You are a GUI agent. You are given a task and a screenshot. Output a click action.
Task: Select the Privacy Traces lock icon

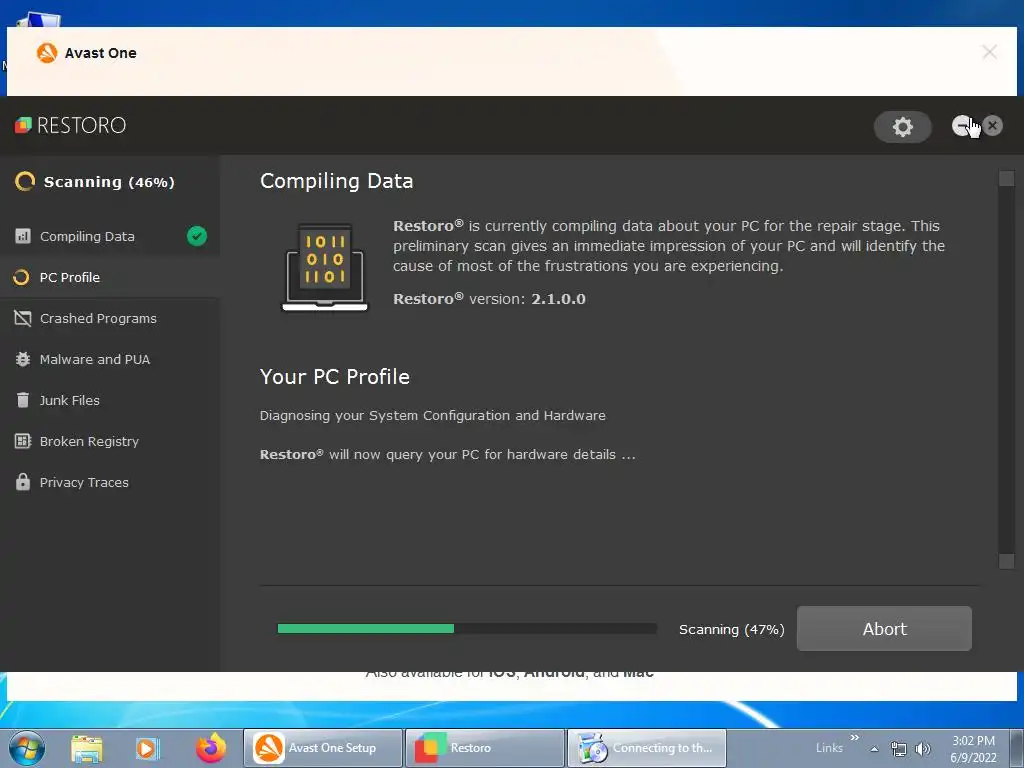pyautogui.click(x=23, y=482)
